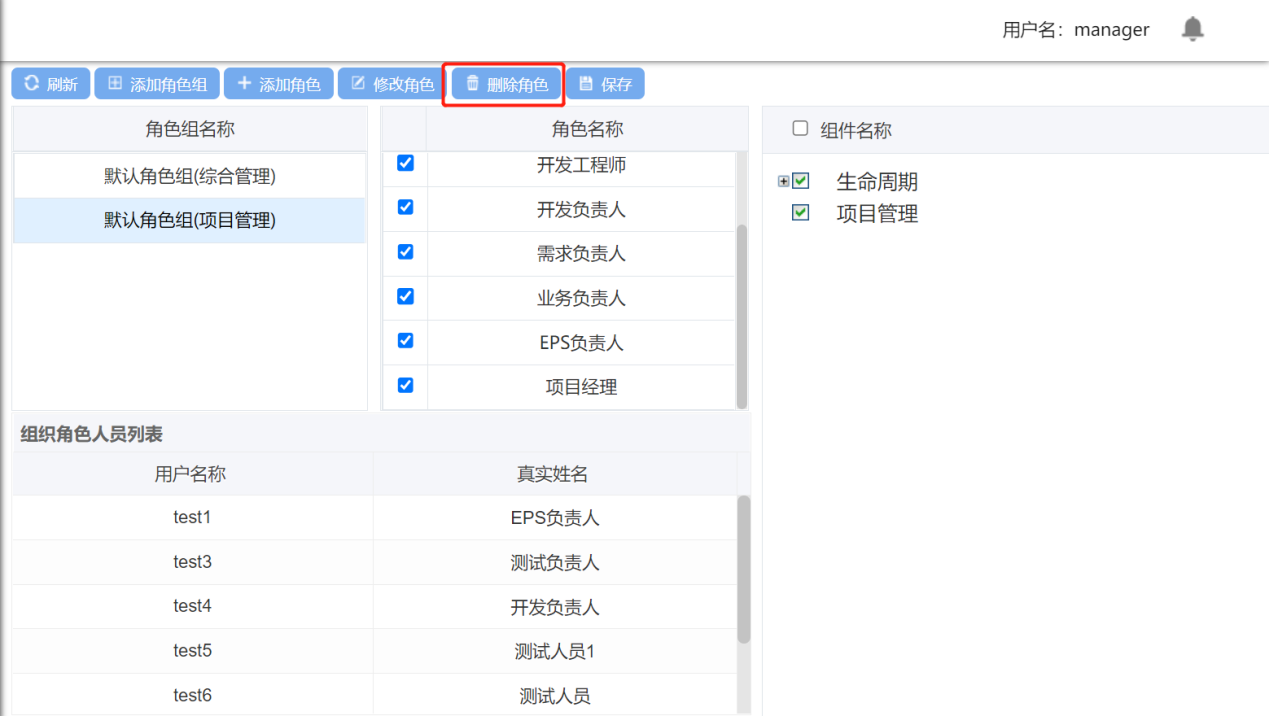Select 默认角色组(项目管理) role group
Viewport: 1269px width, 716px height.
pos(189,220)
